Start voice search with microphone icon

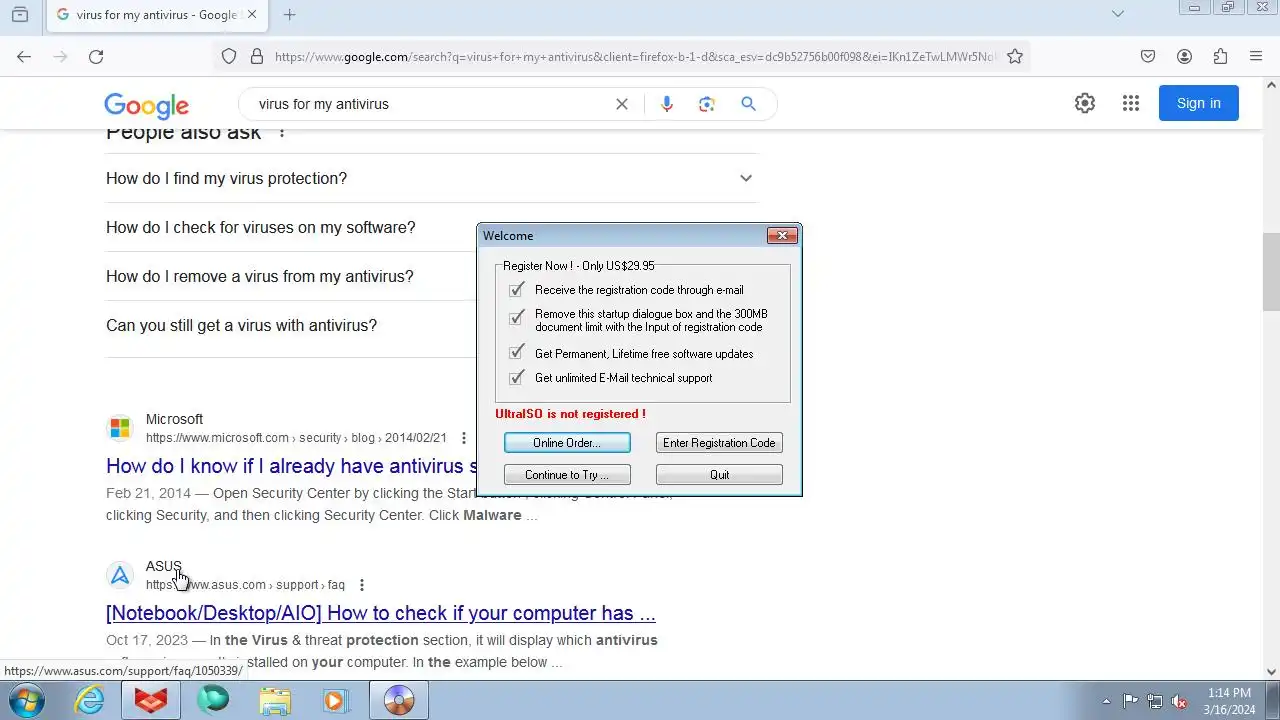[667, 104]
